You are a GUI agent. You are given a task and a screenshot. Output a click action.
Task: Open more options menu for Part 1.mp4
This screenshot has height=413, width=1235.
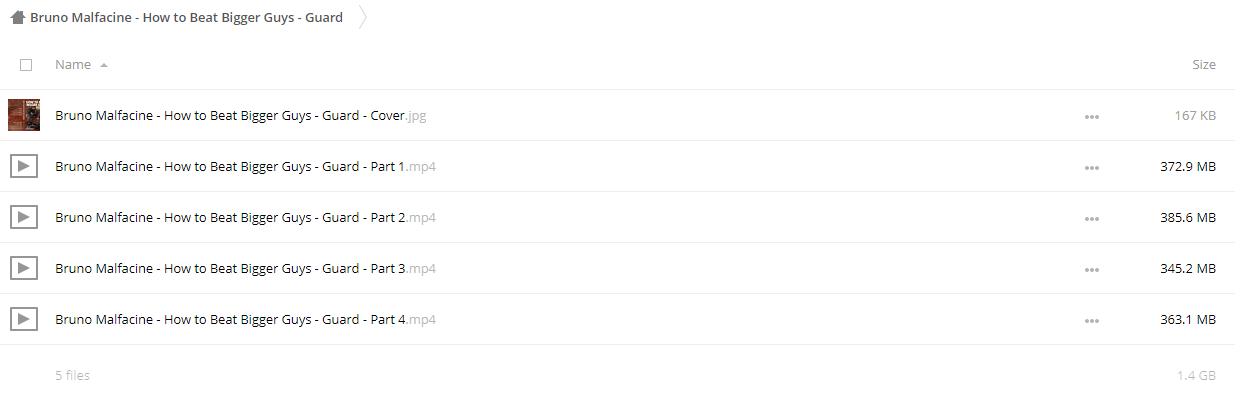point(1091,167)
